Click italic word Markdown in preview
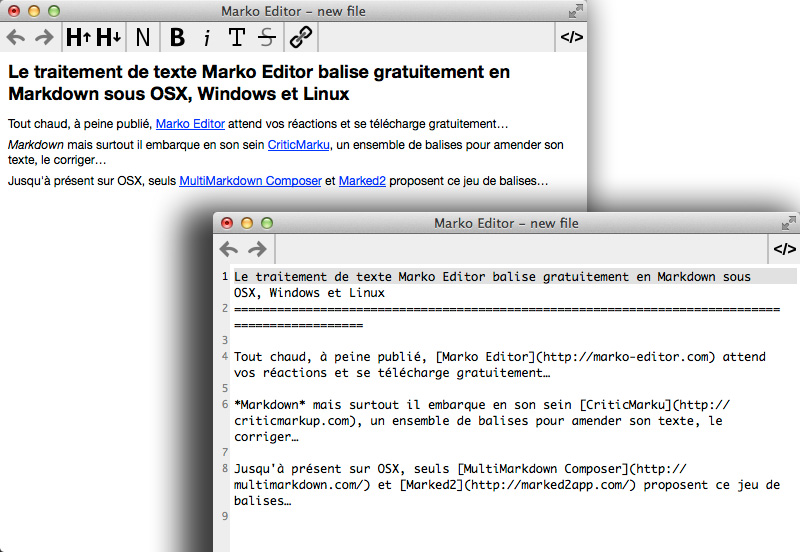This screenshot has width=800, height=552. click(x=36, y=145)
